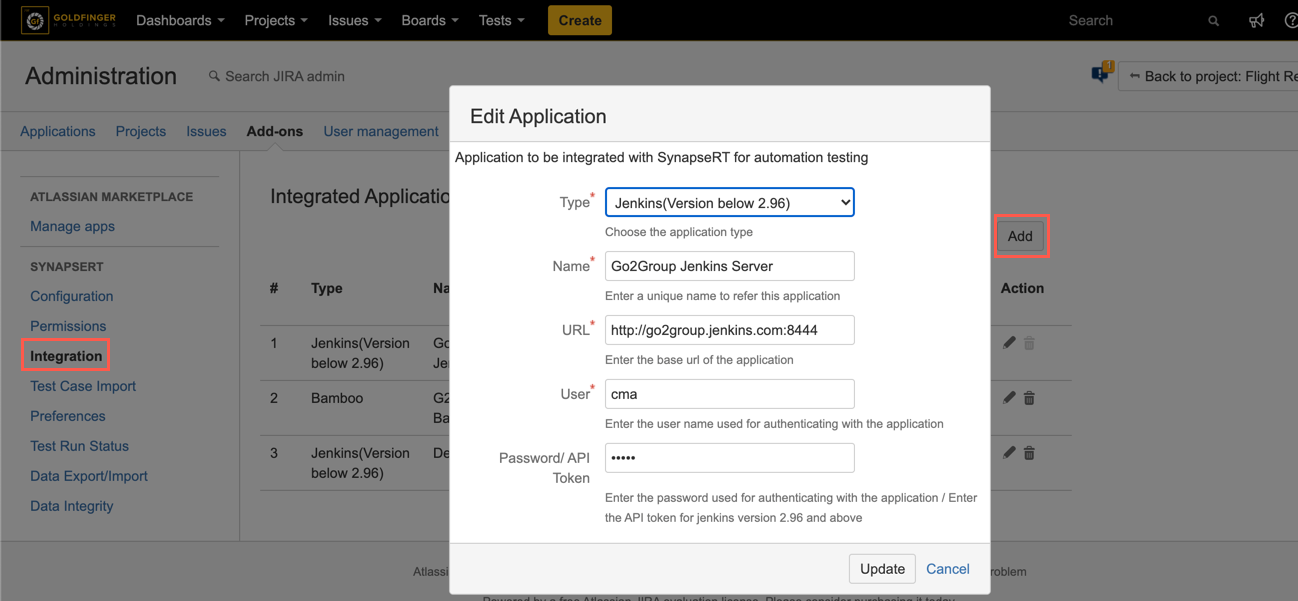The width and height of the screenshot is (1298, 601).
Task: Switch to the User management tab
Action: click(x=380, y=131)
